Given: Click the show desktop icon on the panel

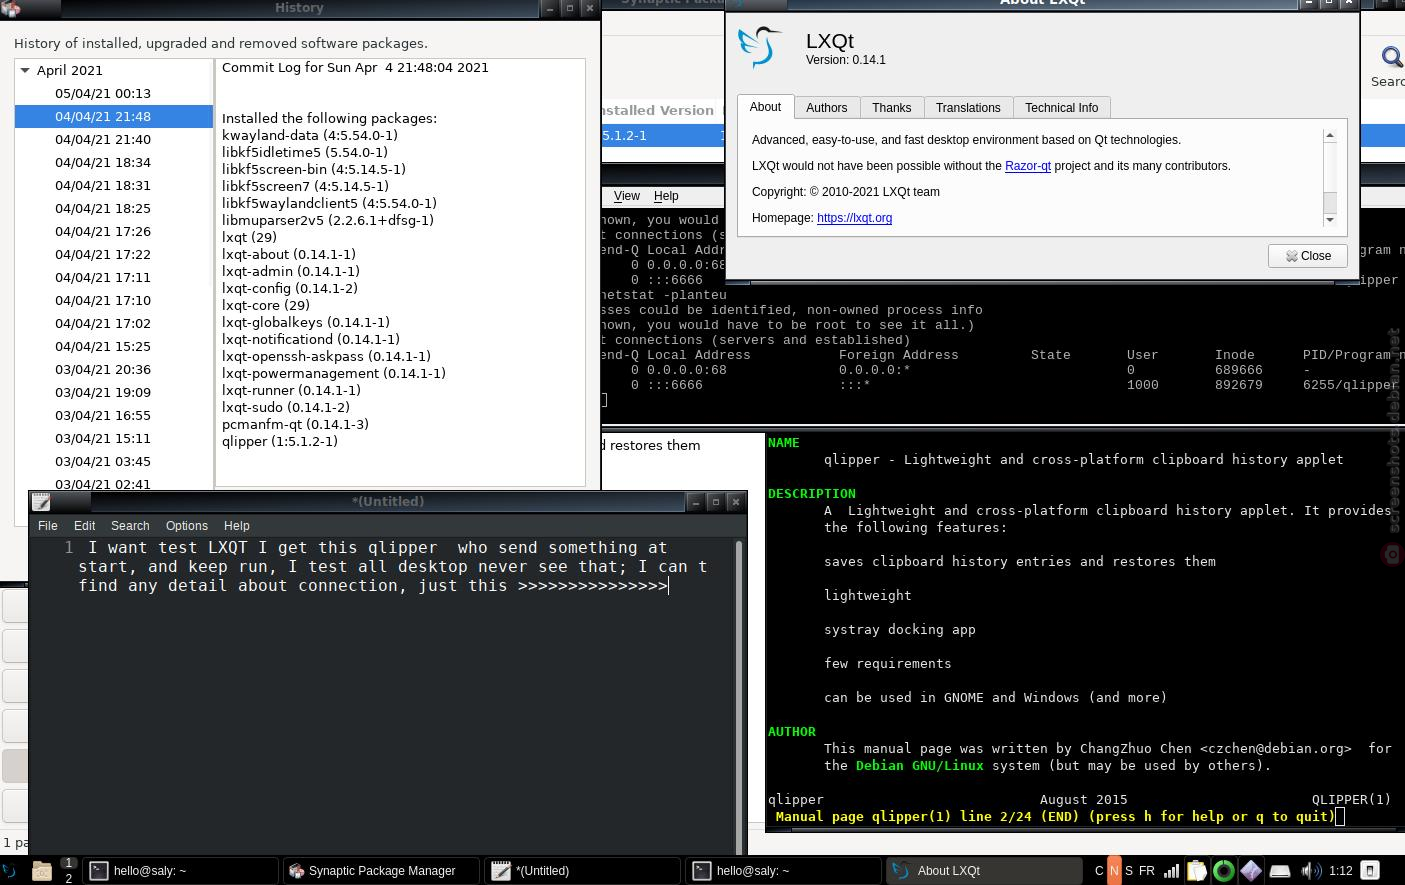Looking at the screenshot, I should click(x=1370, y=870).
